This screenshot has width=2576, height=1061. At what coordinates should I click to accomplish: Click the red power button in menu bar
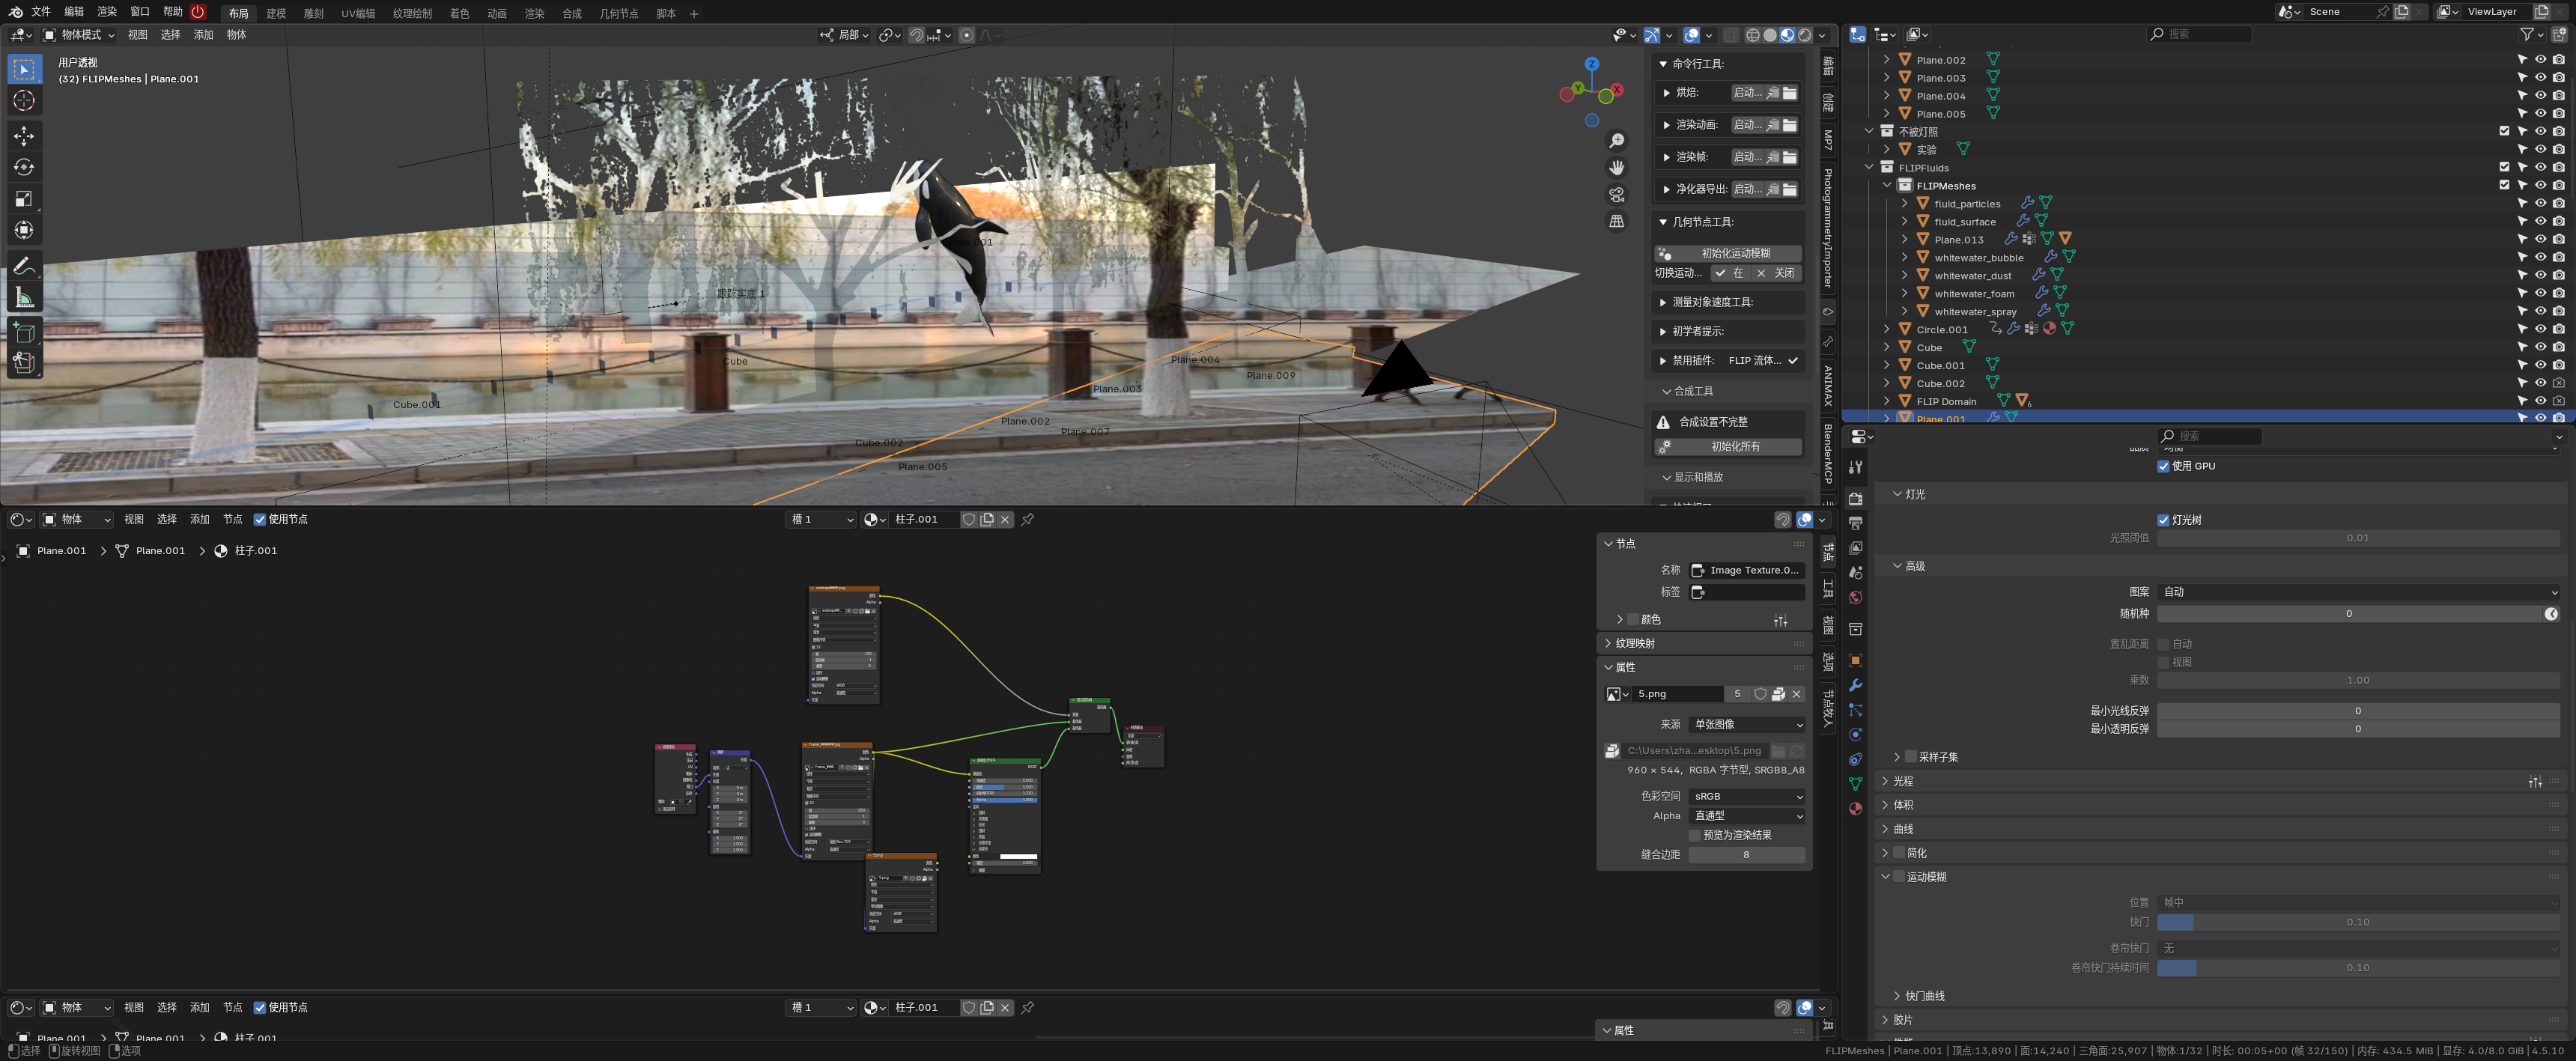(x=198, y=12)
